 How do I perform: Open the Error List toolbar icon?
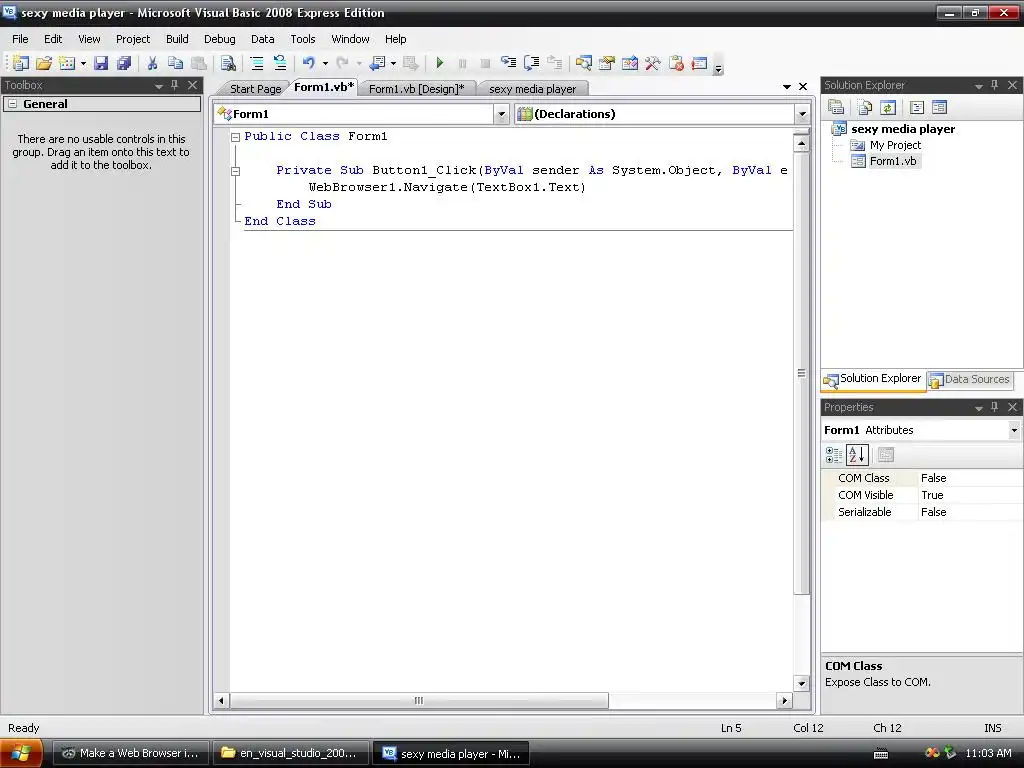point(676,63)
